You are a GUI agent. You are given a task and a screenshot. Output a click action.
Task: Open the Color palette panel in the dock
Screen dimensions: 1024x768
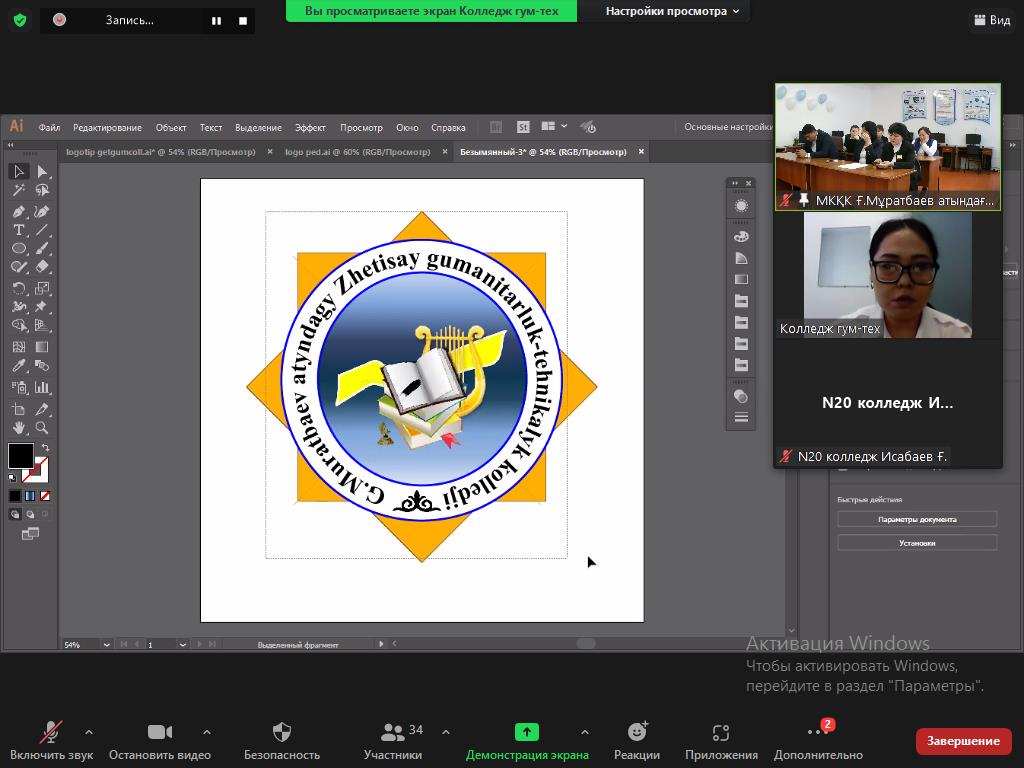click(741, 236)
